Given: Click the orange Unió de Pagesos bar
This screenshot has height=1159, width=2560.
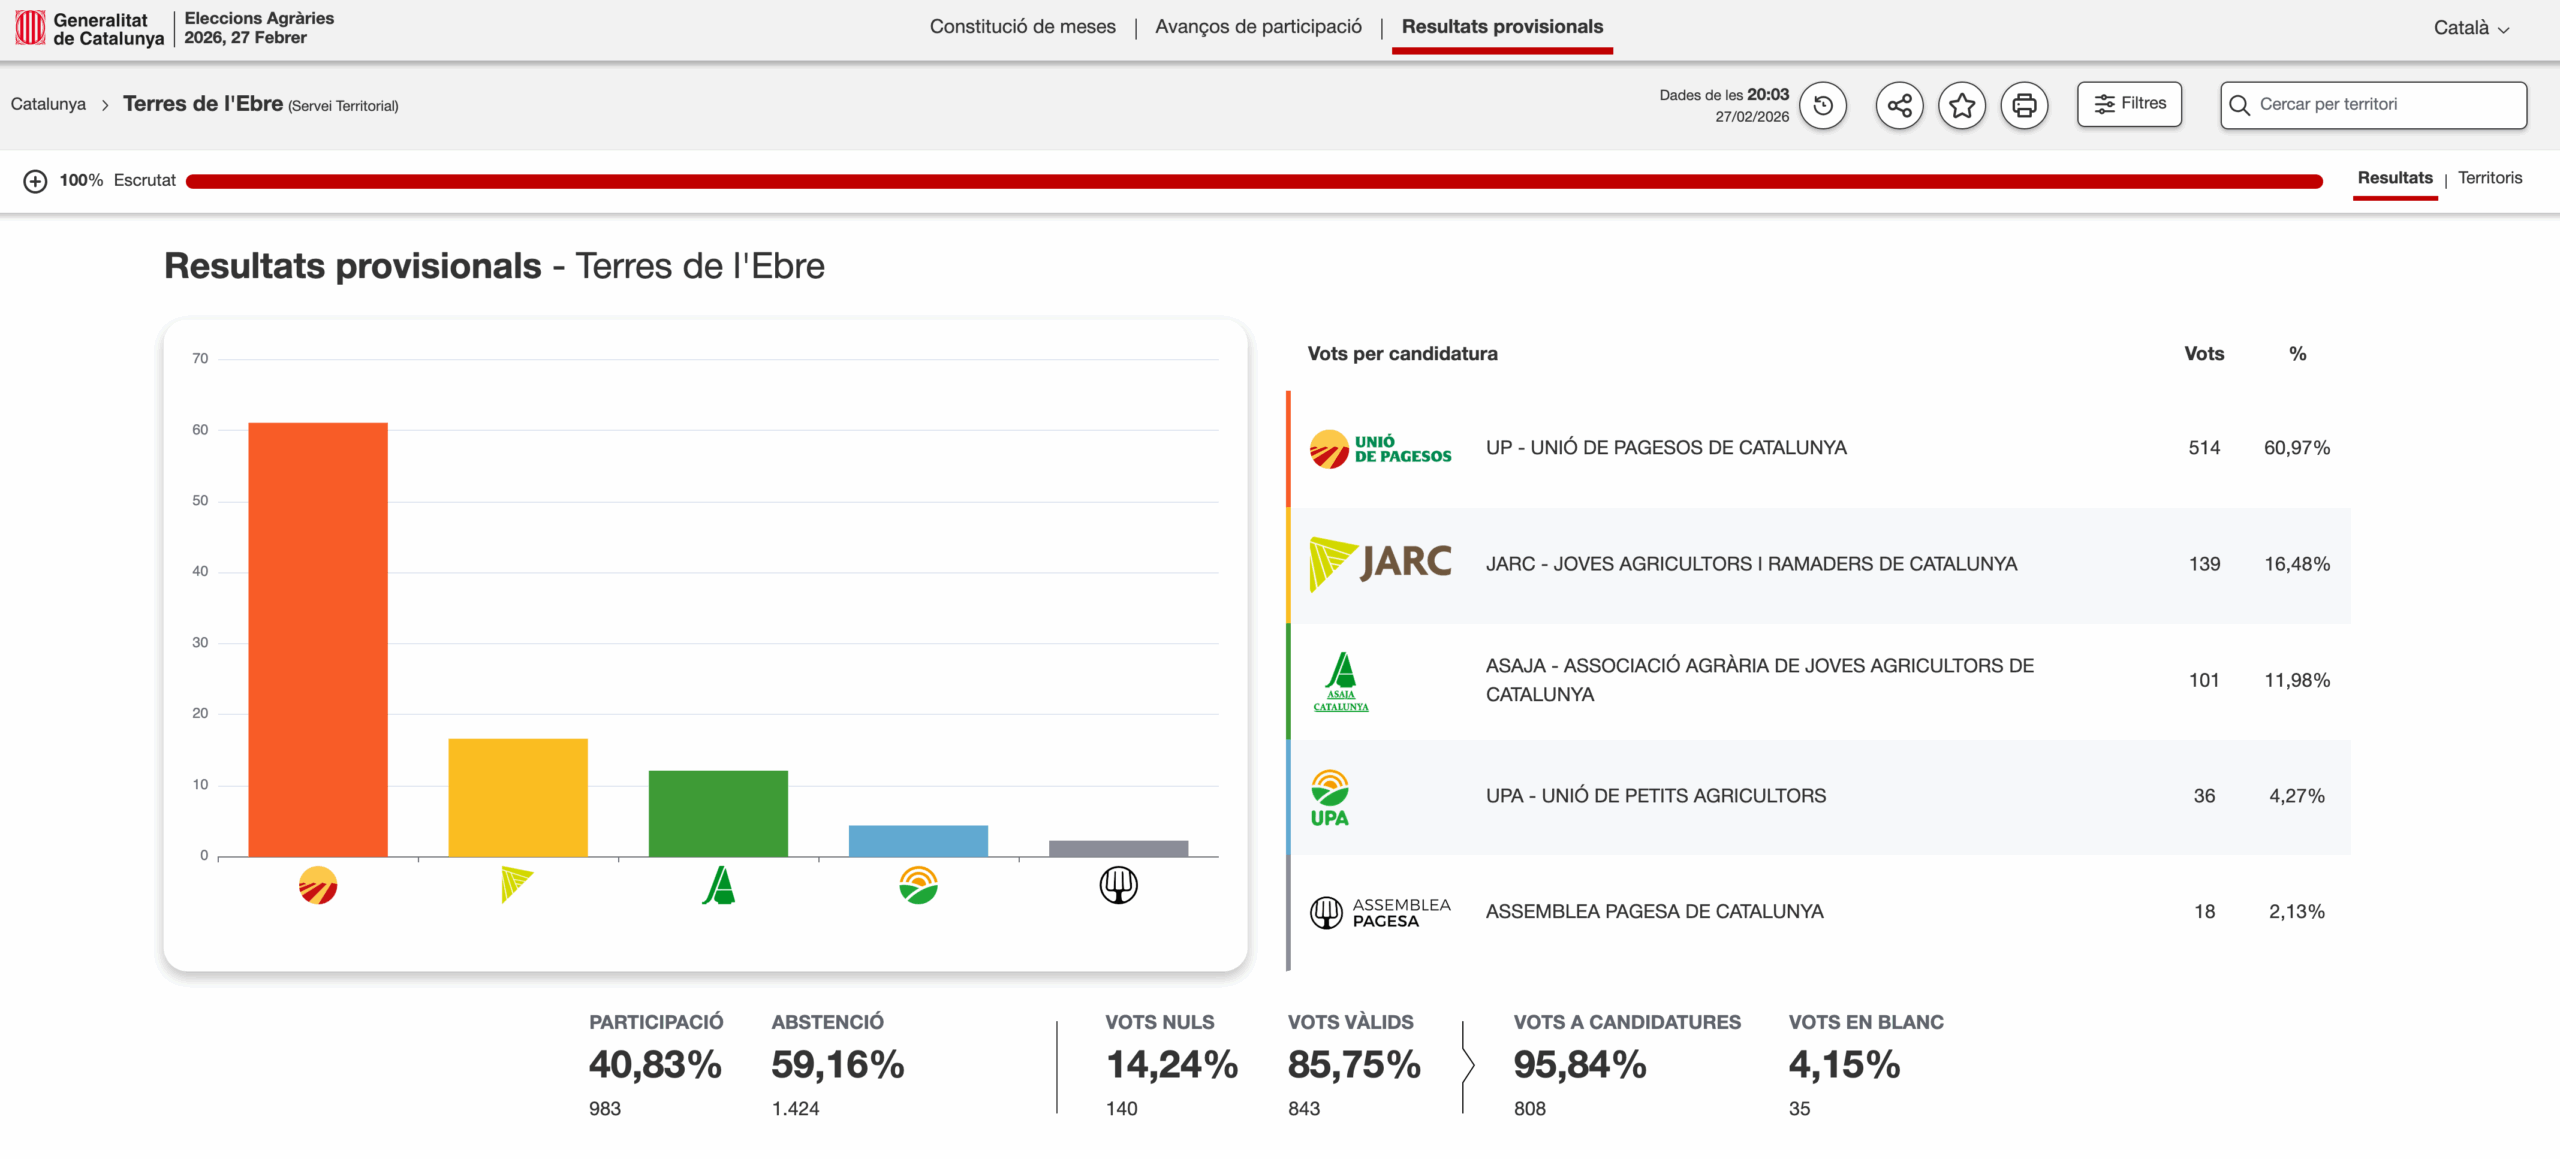Looking at the screenshot, I should tap(318, 640).
